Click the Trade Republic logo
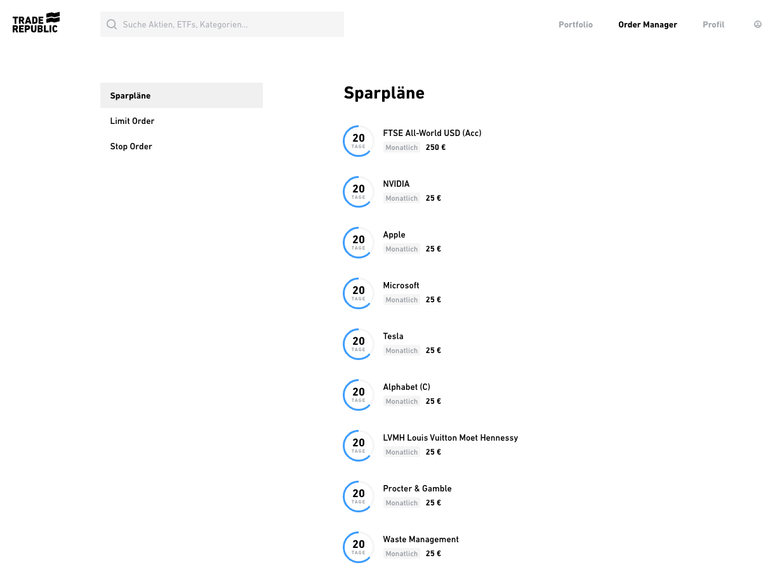The height and width of the screenshot is (576, 768). point(36,23)
